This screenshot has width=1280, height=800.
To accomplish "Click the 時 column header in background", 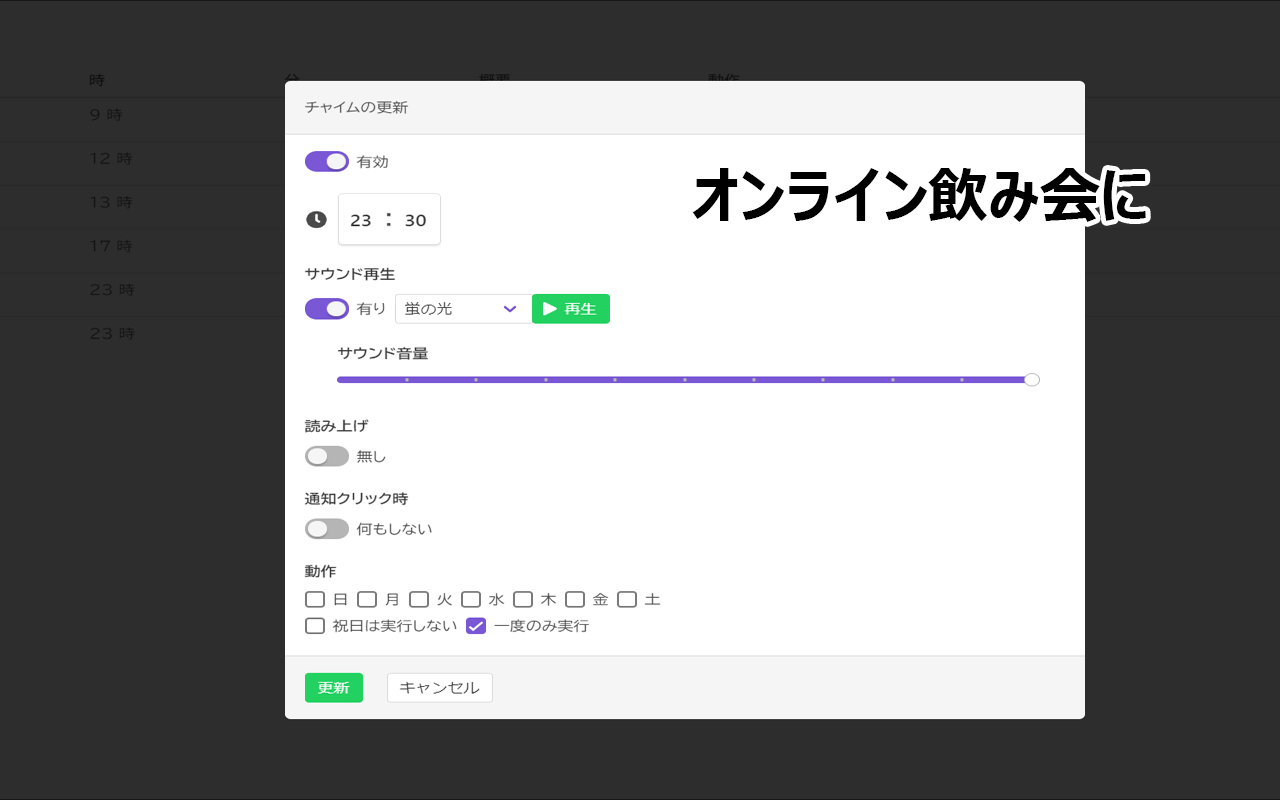I will coord(96,80).
